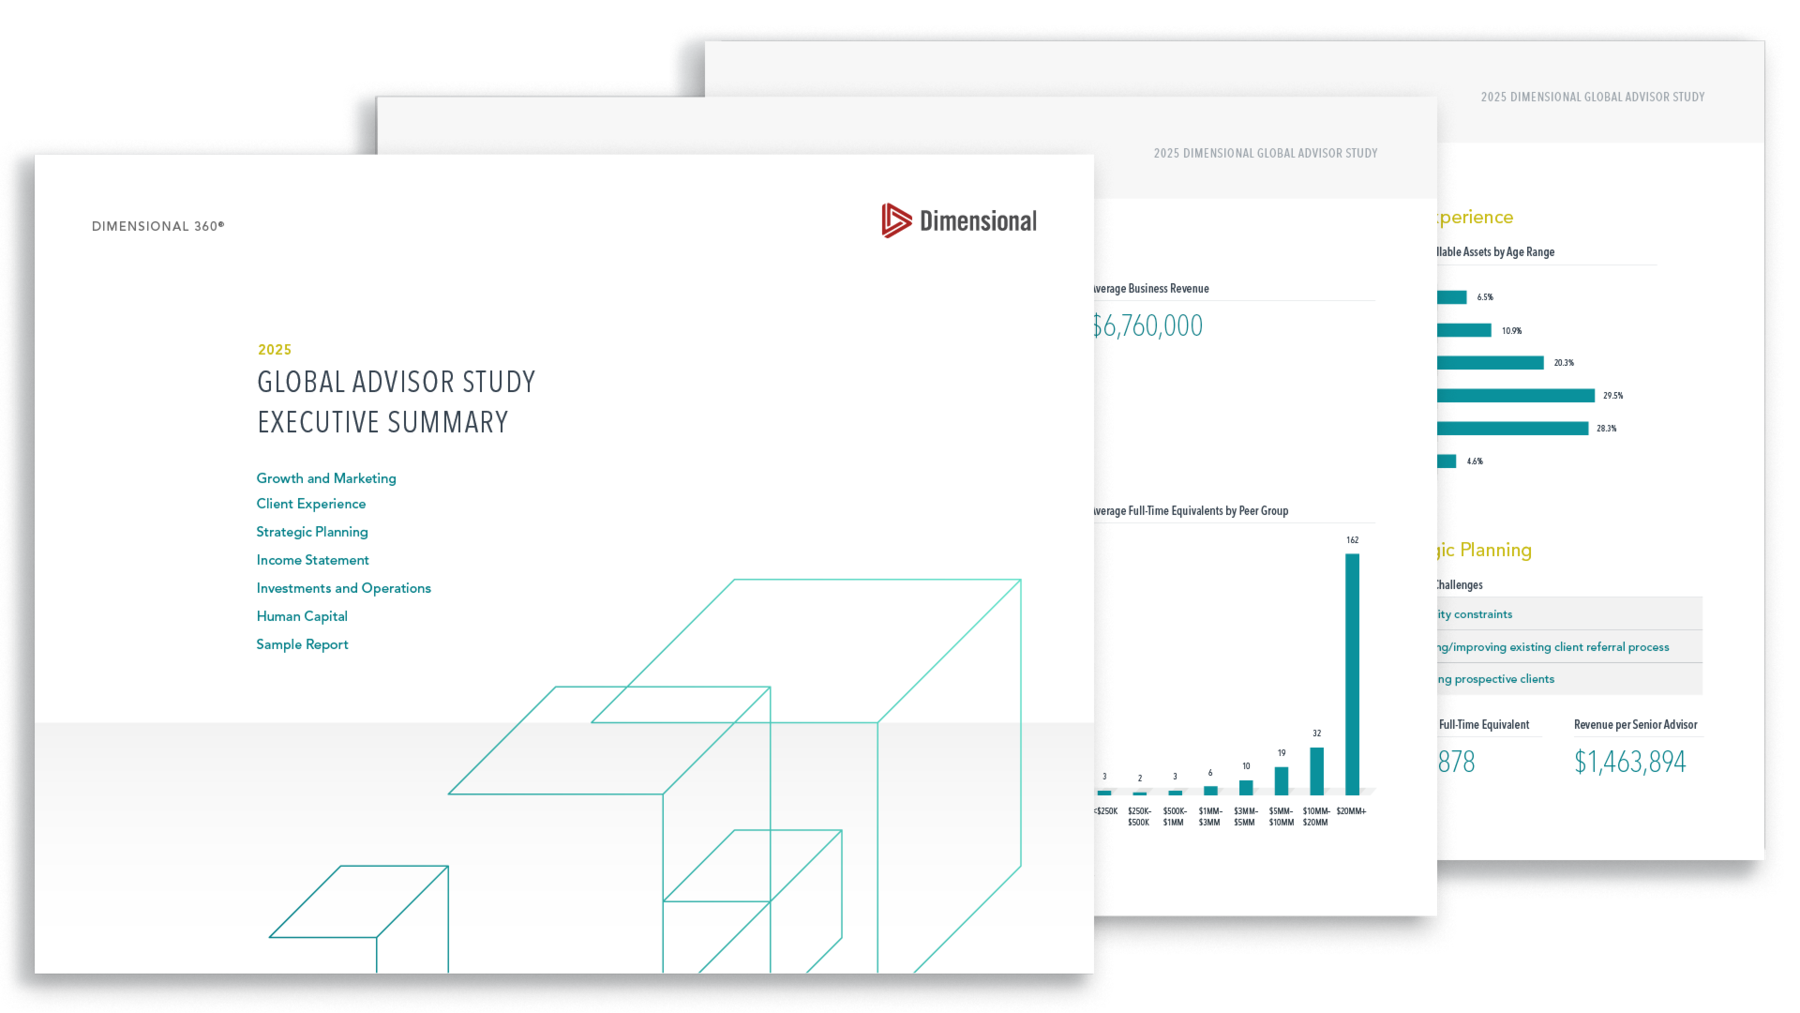Click the 10.9% horizontal bar
Image resolution: width=1800 pixels, height=1013 pixels.
coord(1464,330)
